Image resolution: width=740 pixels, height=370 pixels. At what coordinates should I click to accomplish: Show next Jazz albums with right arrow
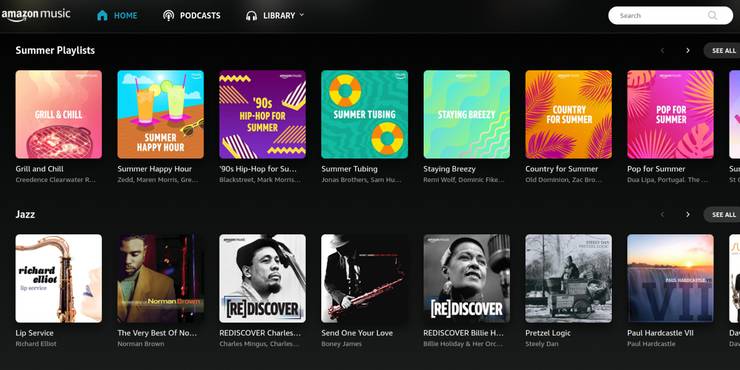[x=688, y=215]
